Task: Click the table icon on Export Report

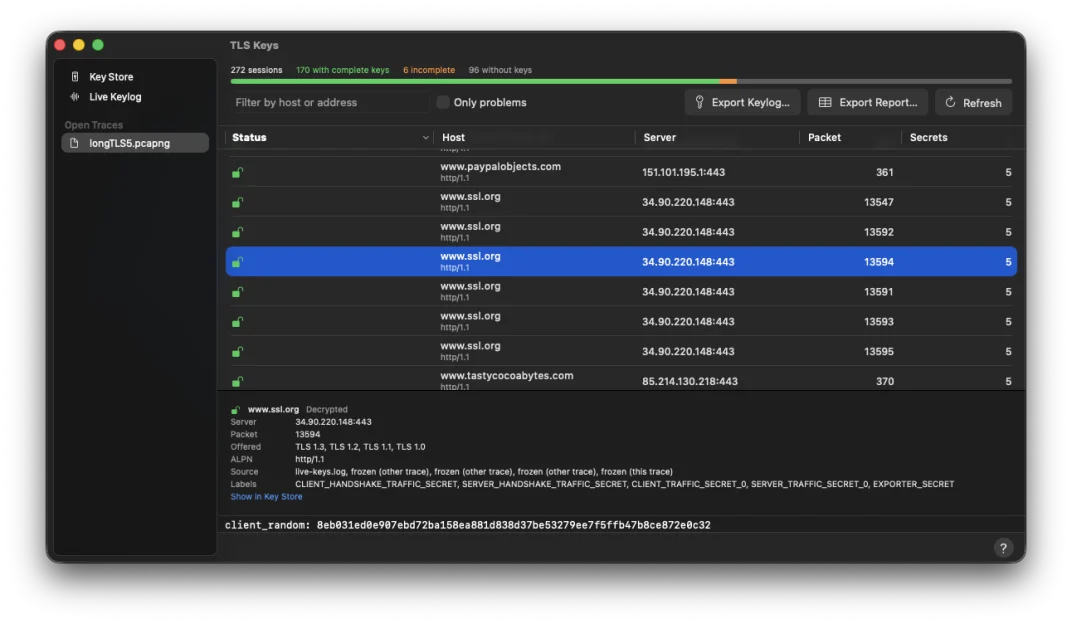Action: click(825, 103)
